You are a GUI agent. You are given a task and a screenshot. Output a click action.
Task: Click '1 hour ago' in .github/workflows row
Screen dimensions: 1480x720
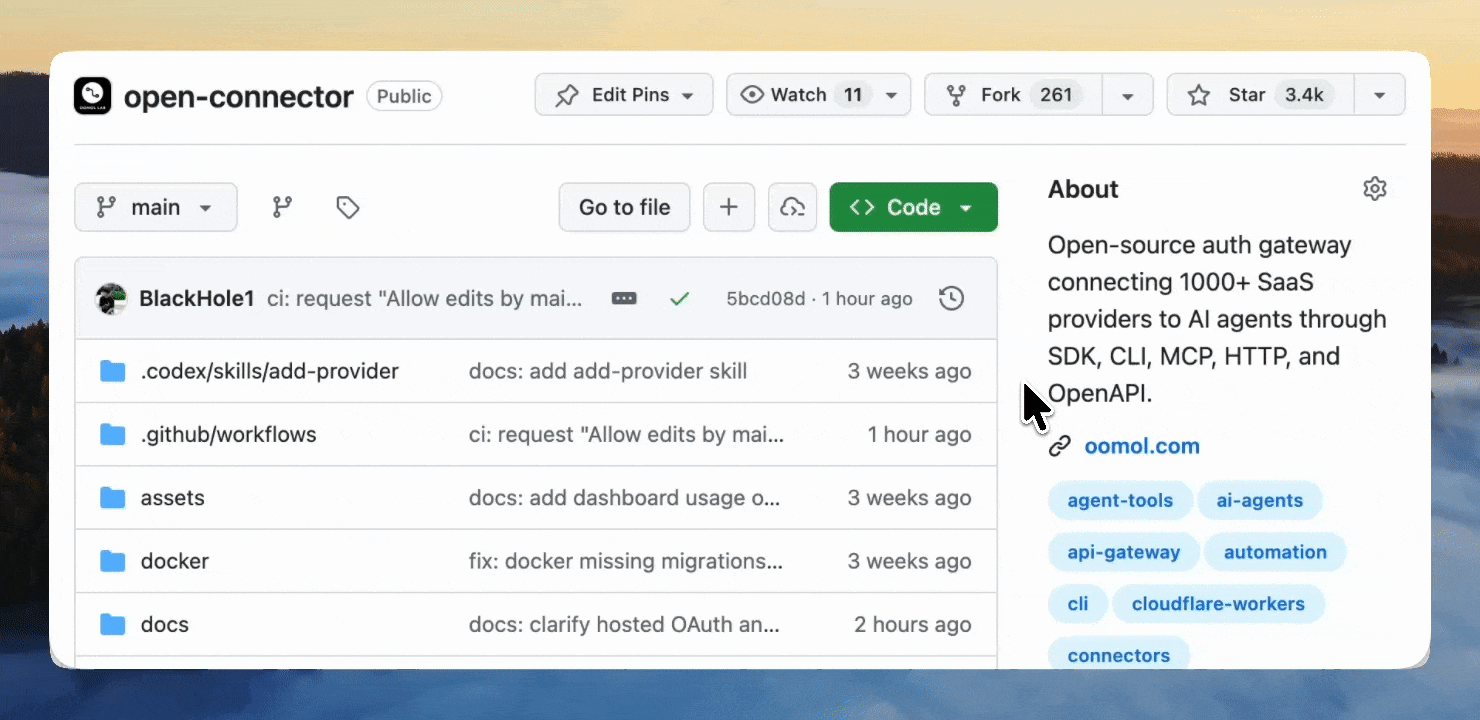point(920,434)
